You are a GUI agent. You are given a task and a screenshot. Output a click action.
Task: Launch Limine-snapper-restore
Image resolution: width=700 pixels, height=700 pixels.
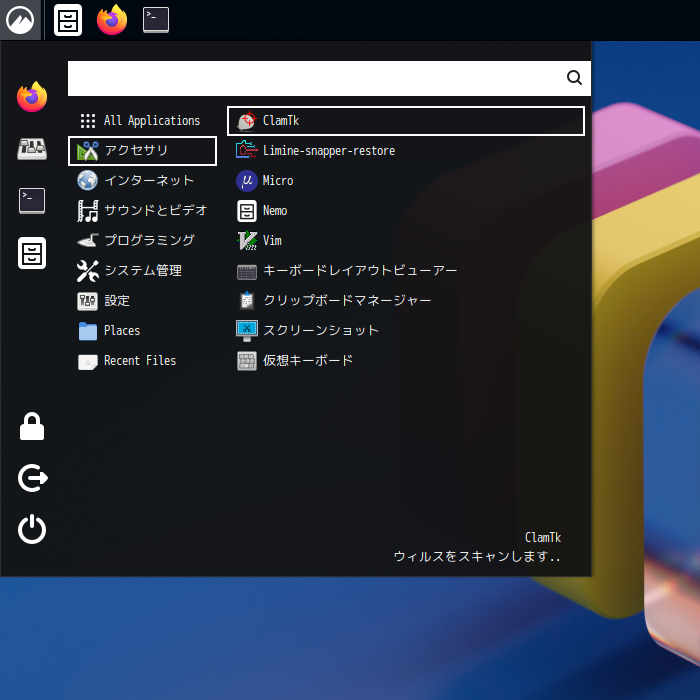pyautogui.click(x=406, y=151)
